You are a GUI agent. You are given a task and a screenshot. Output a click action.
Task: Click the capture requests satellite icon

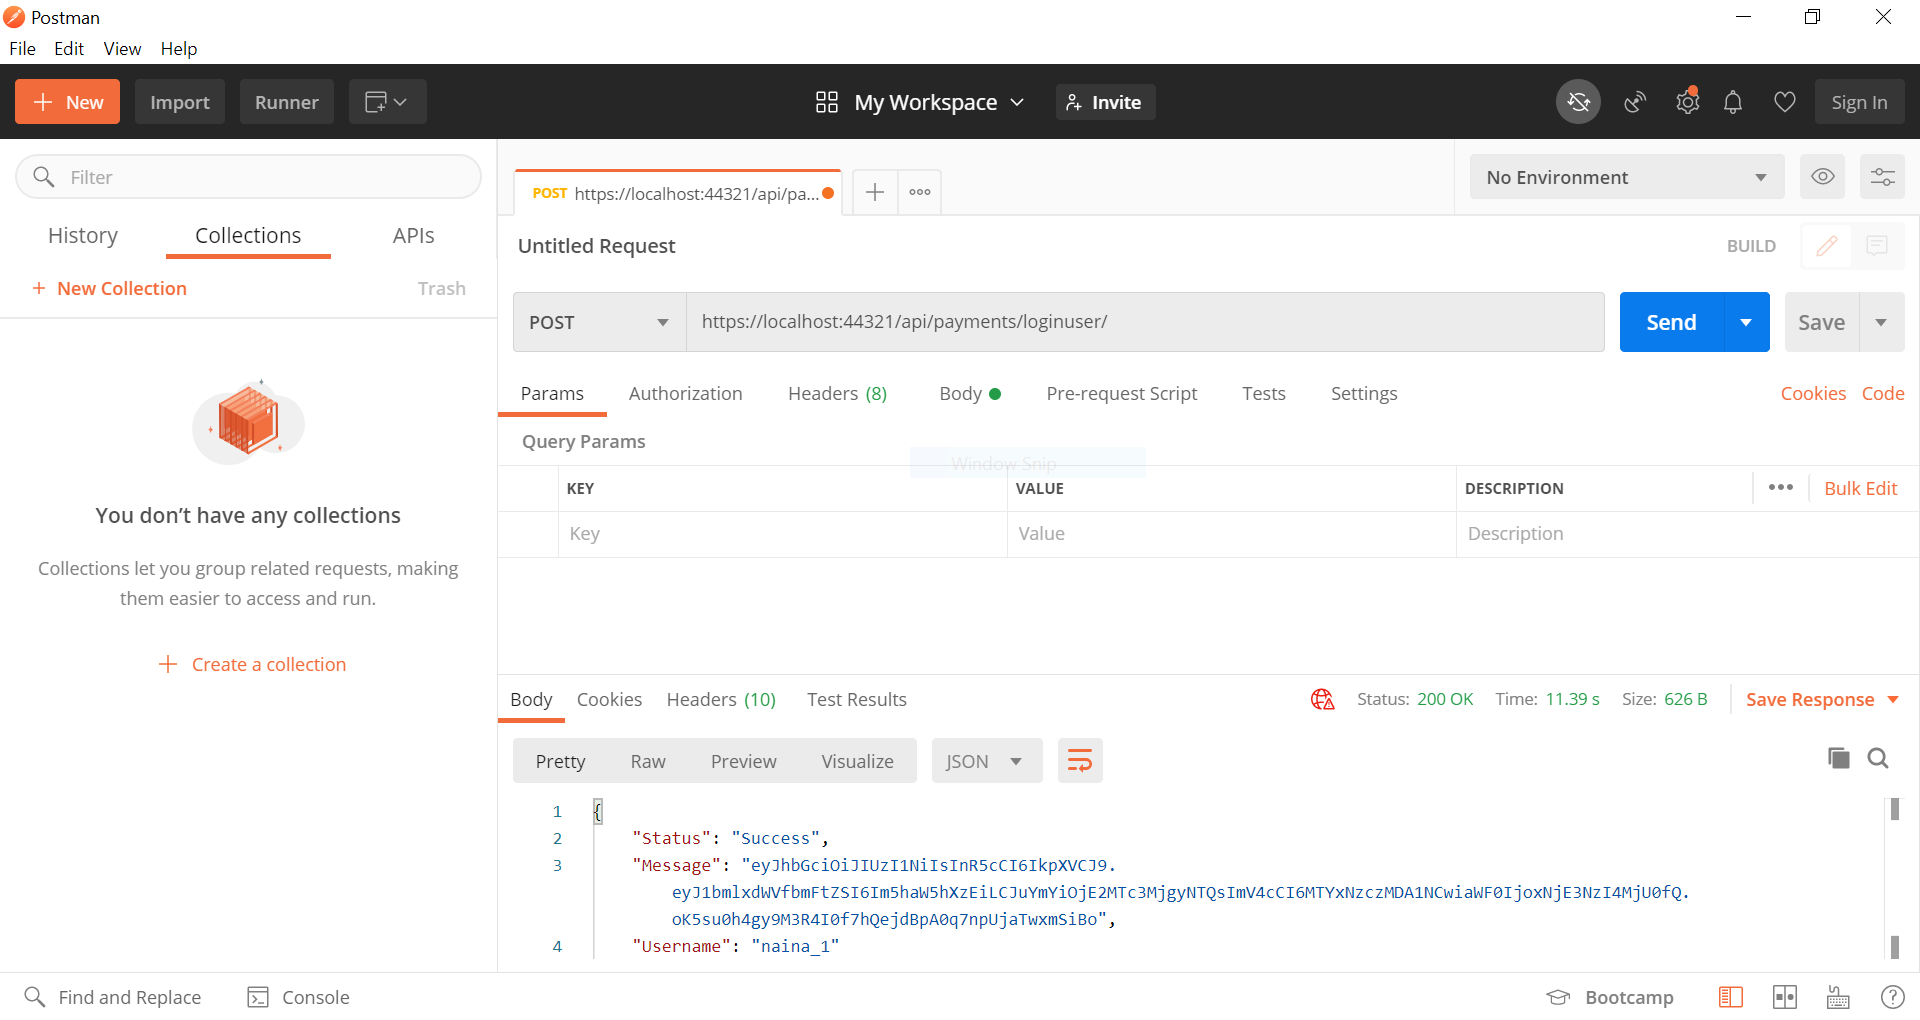click(1635, 101)
